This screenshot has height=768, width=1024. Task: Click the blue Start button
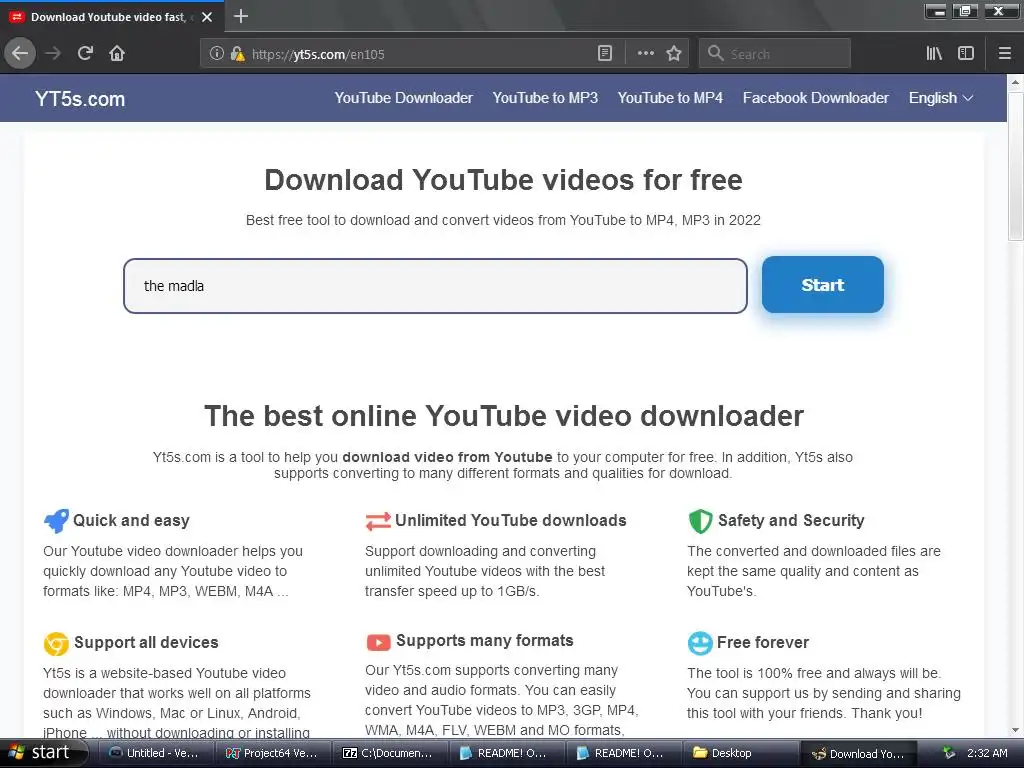click(823, 285)
